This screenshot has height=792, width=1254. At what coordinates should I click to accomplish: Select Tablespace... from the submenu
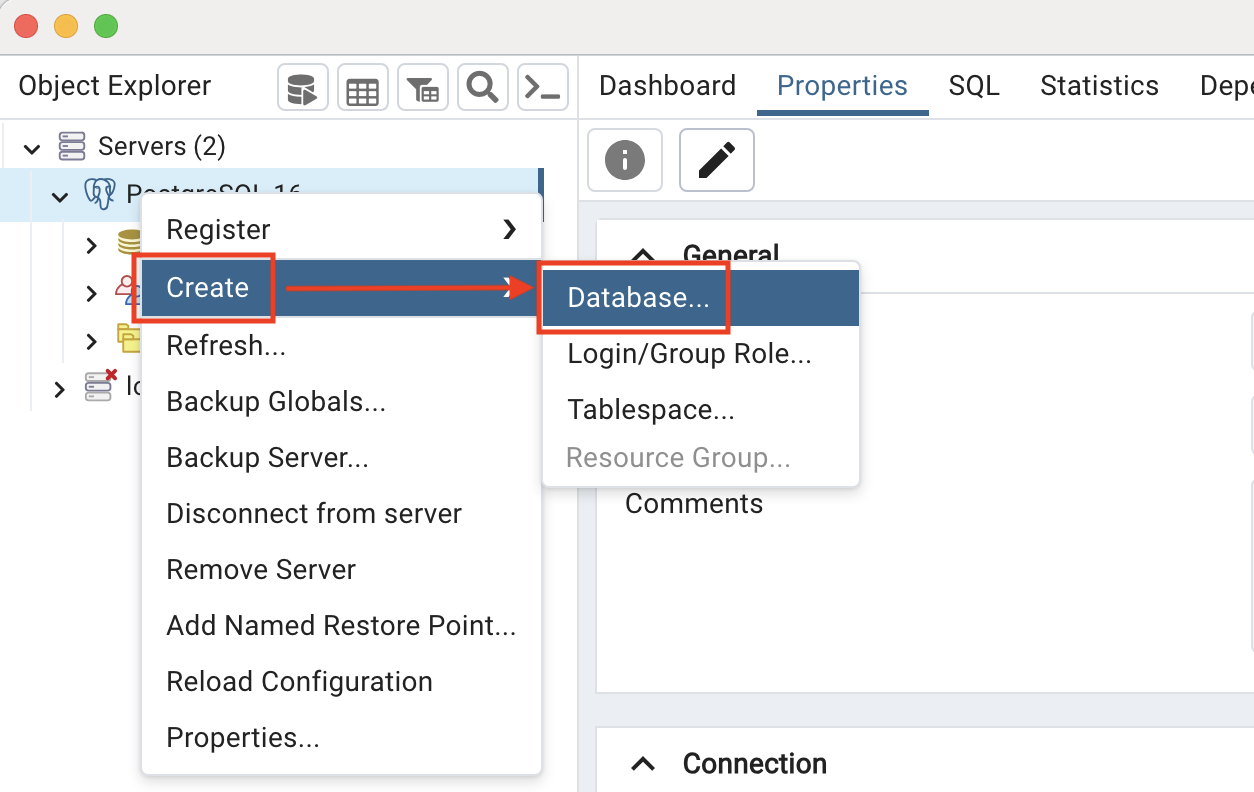pyautogui.click(x=651, y=410)
